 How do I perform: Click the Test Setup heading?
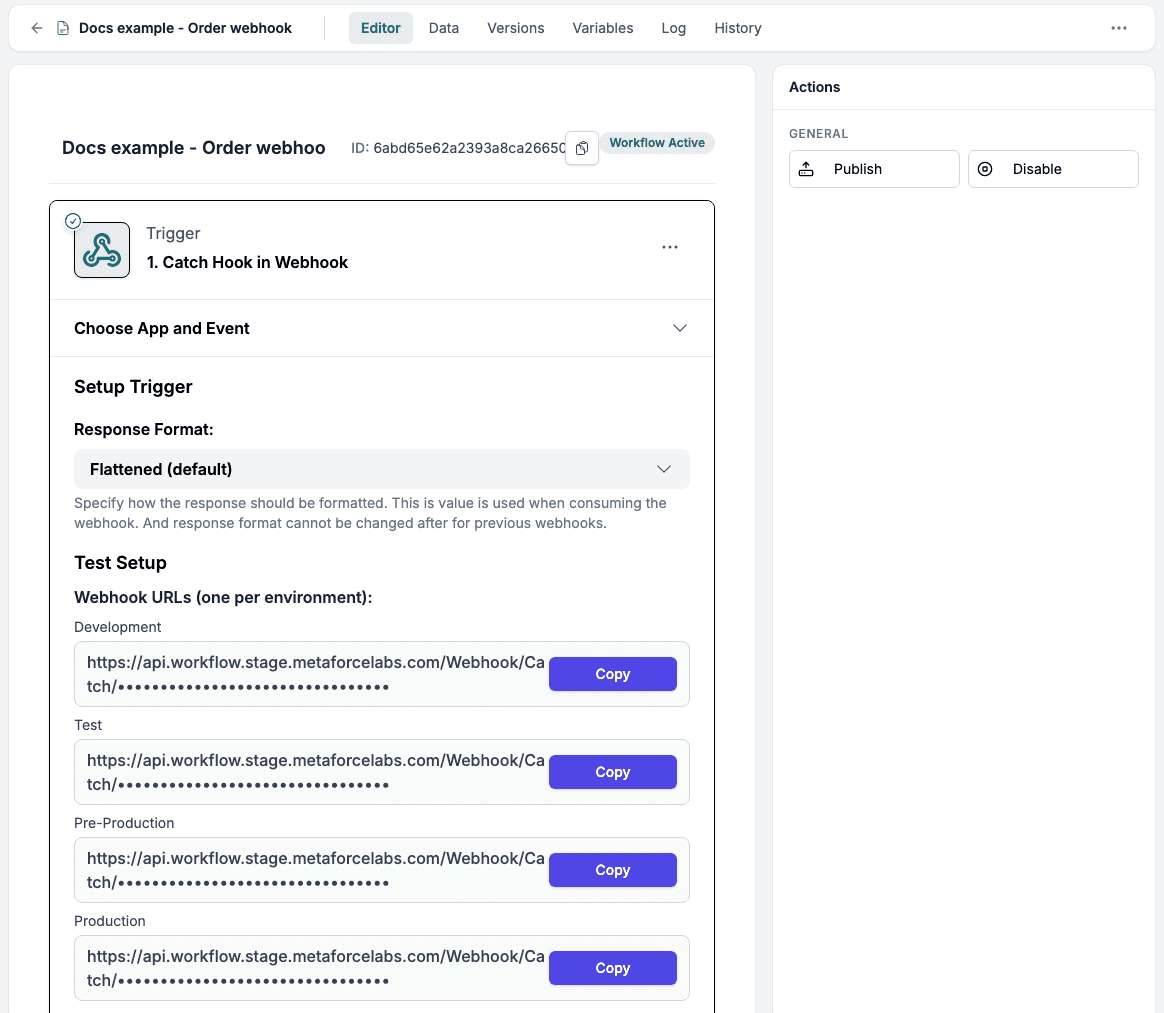point(120,563)
